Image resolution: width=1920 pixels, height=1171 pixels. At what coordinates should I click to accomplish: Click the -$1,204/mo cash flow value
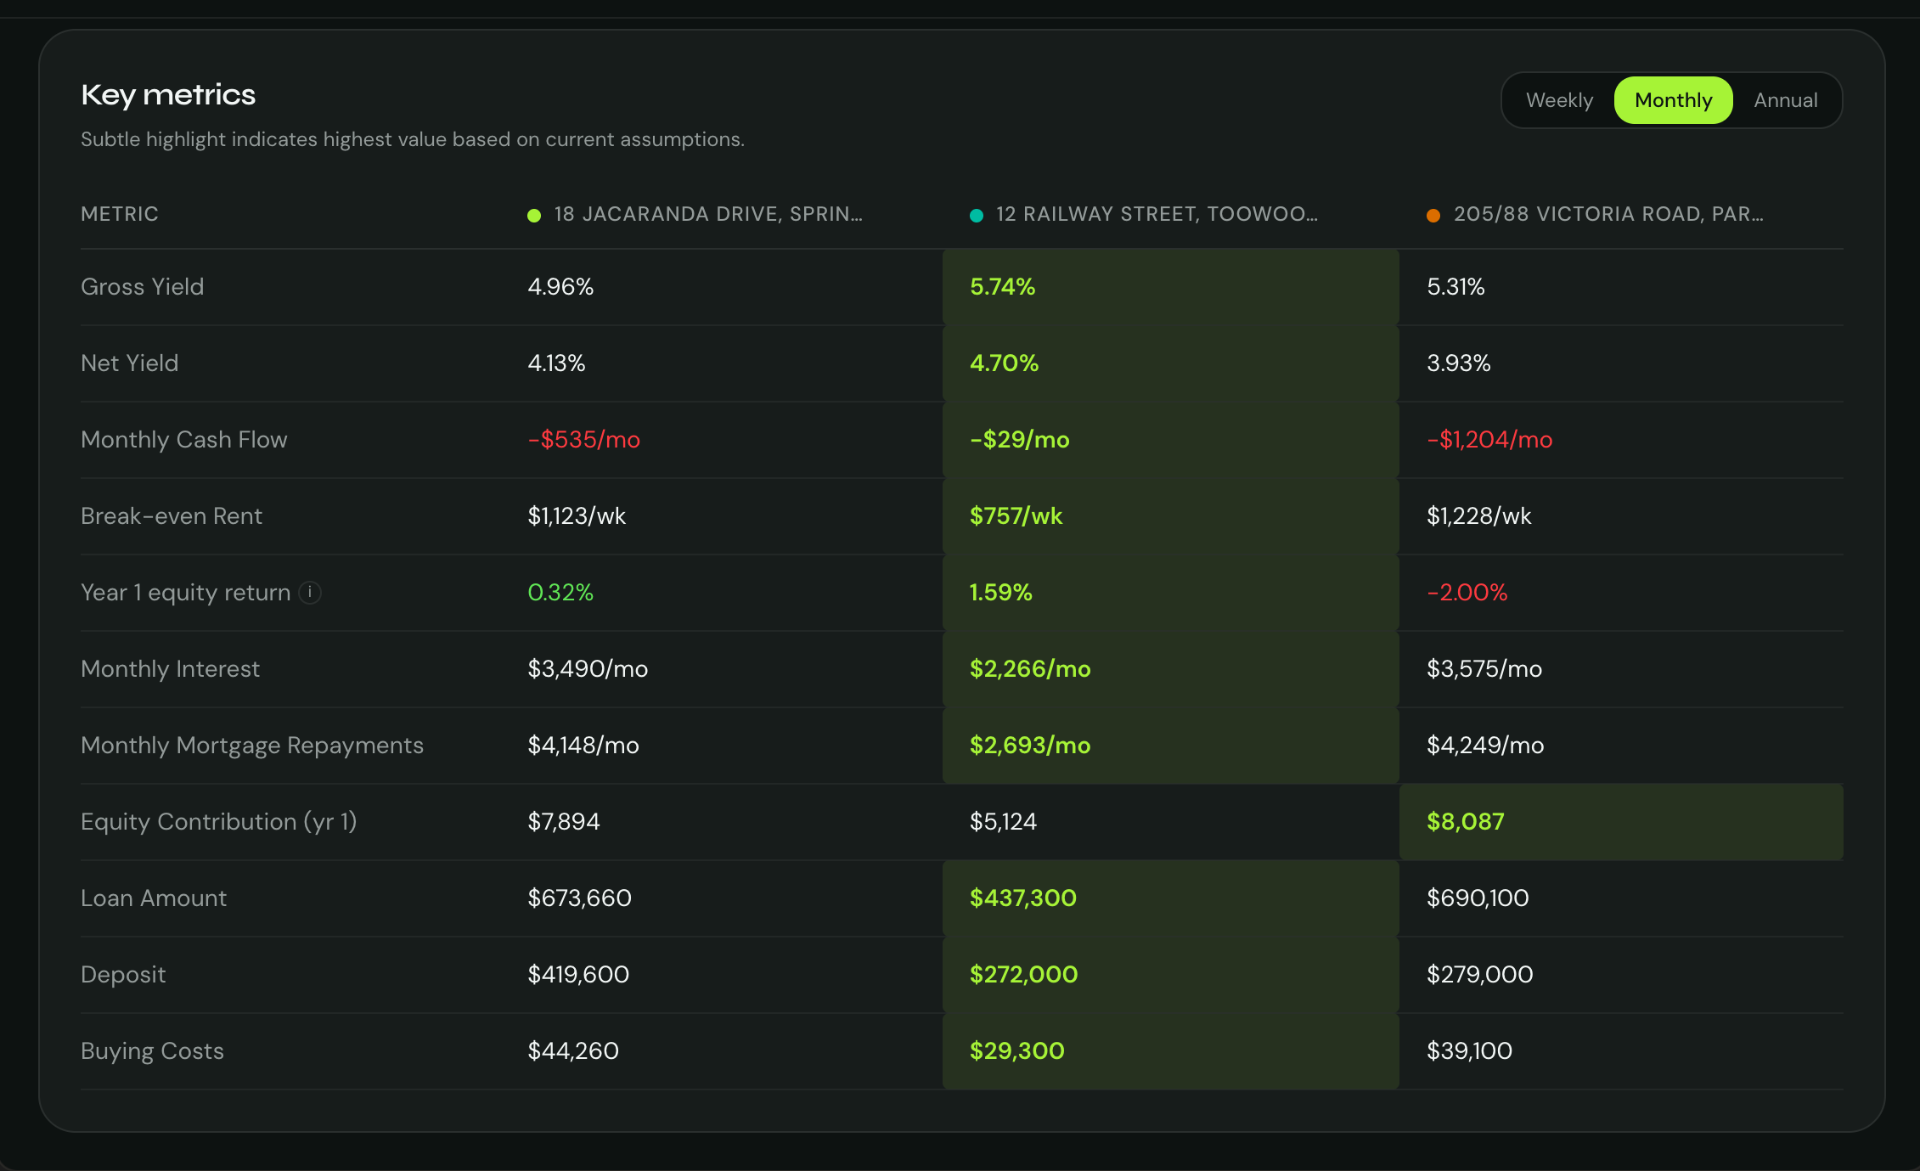coord(1489,440)
